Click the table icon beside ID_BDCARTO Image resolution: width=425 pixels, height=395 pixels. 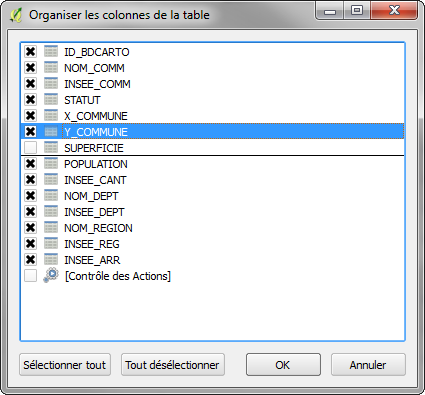pos(51,52)
